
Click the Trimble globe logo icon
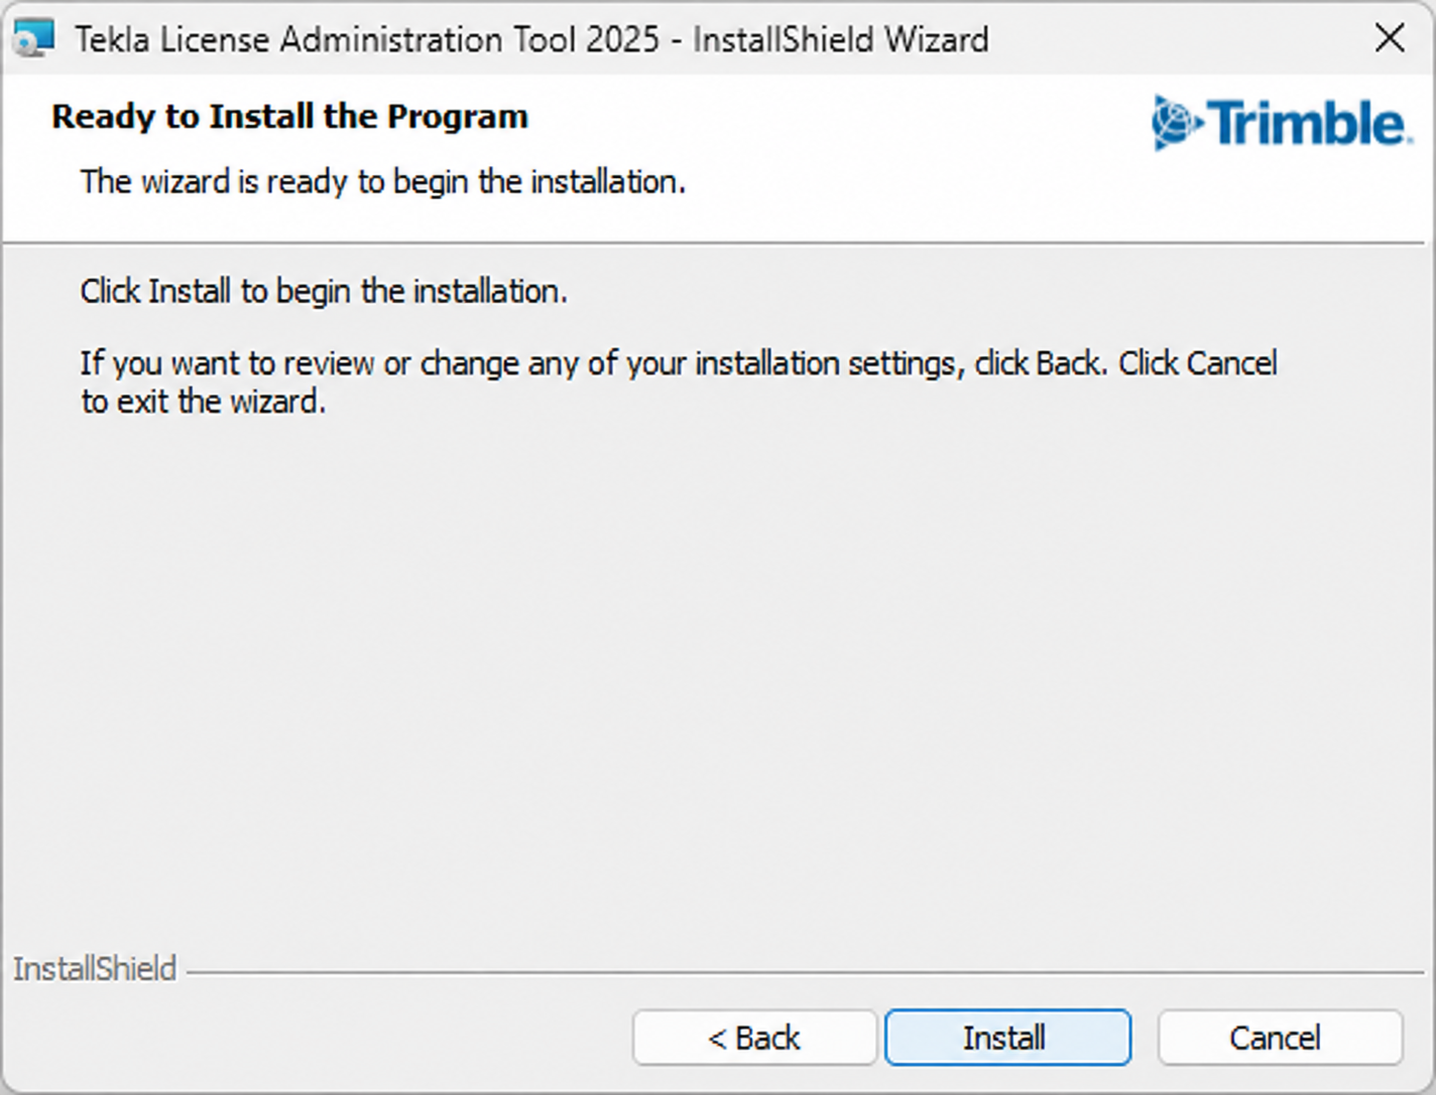1175,123
